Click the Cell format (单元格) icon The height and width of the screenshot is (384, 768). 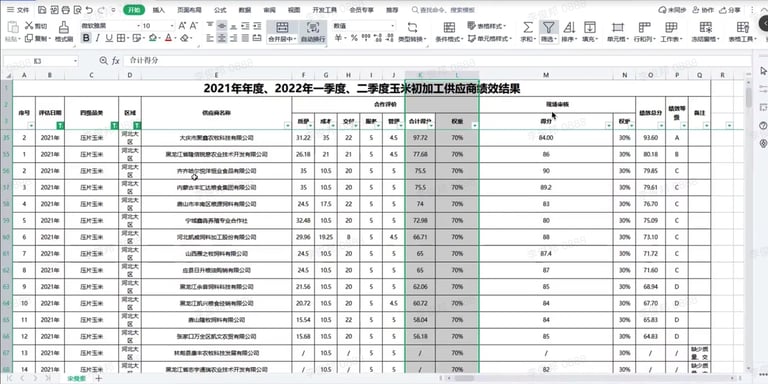(618, 27)
